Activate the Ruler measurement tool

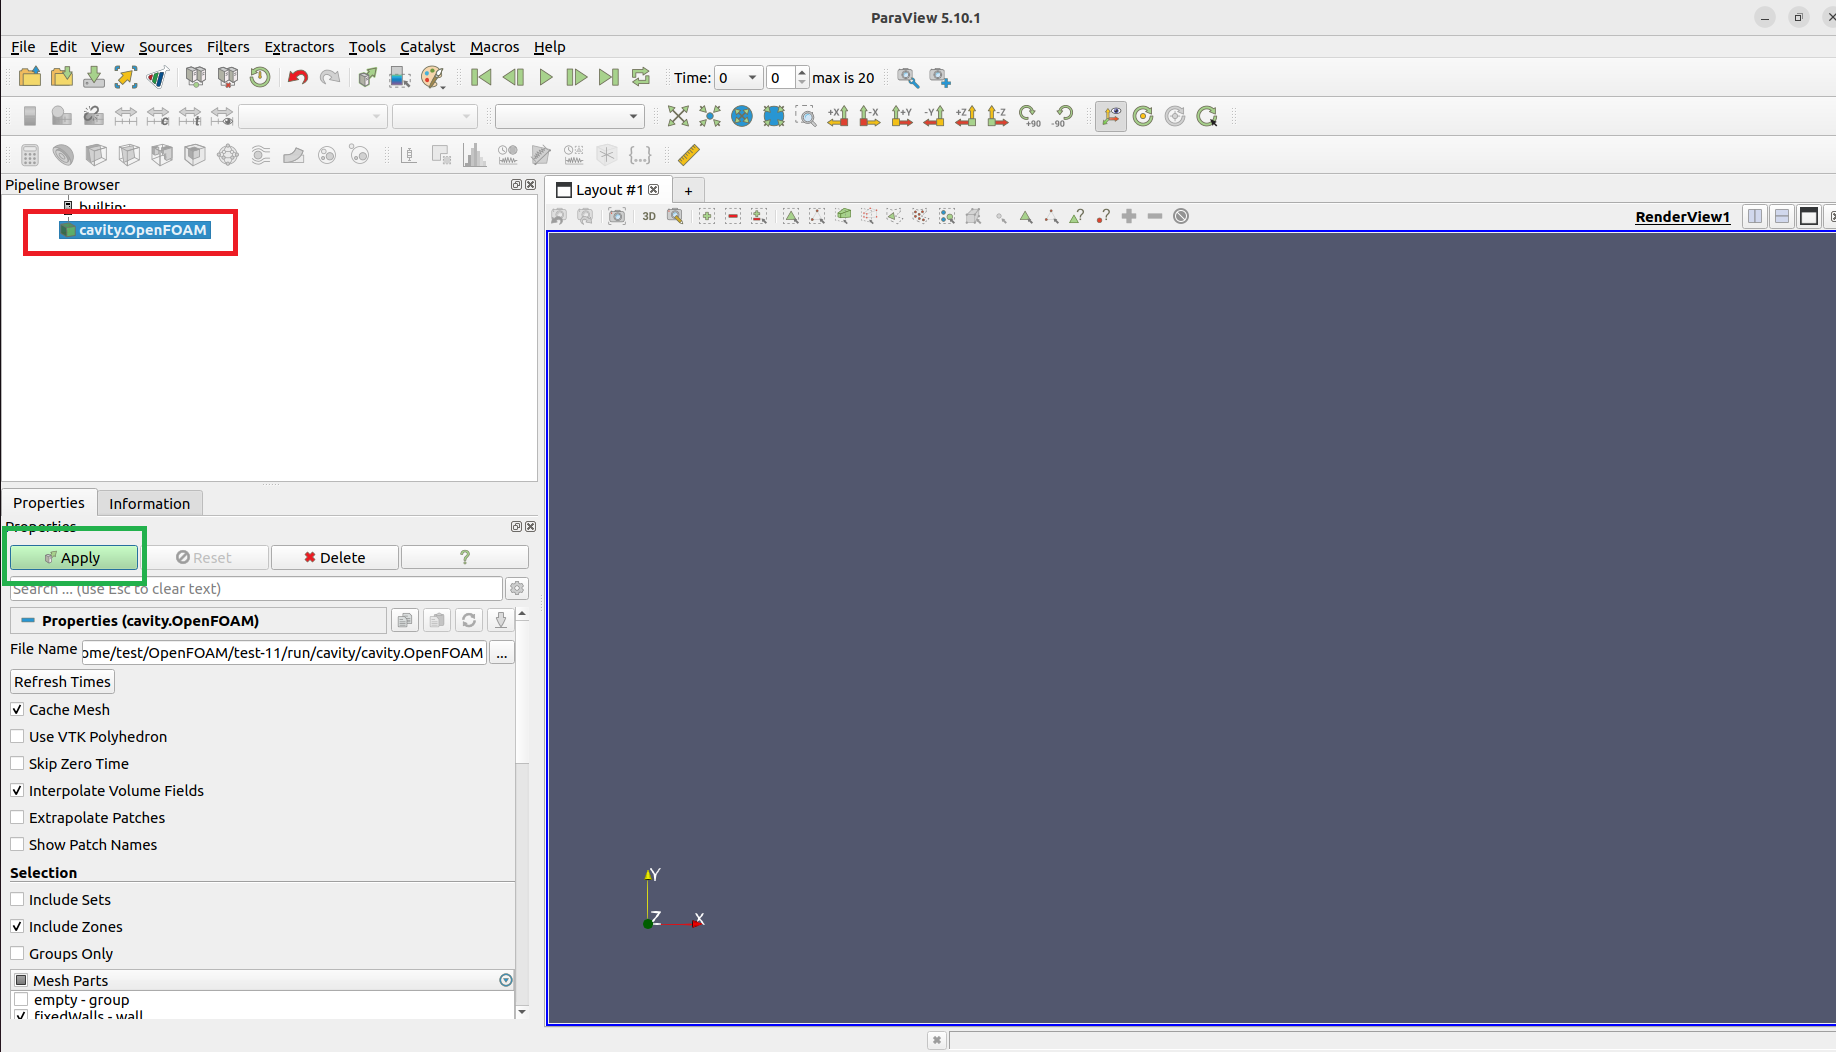pos(689,155)
